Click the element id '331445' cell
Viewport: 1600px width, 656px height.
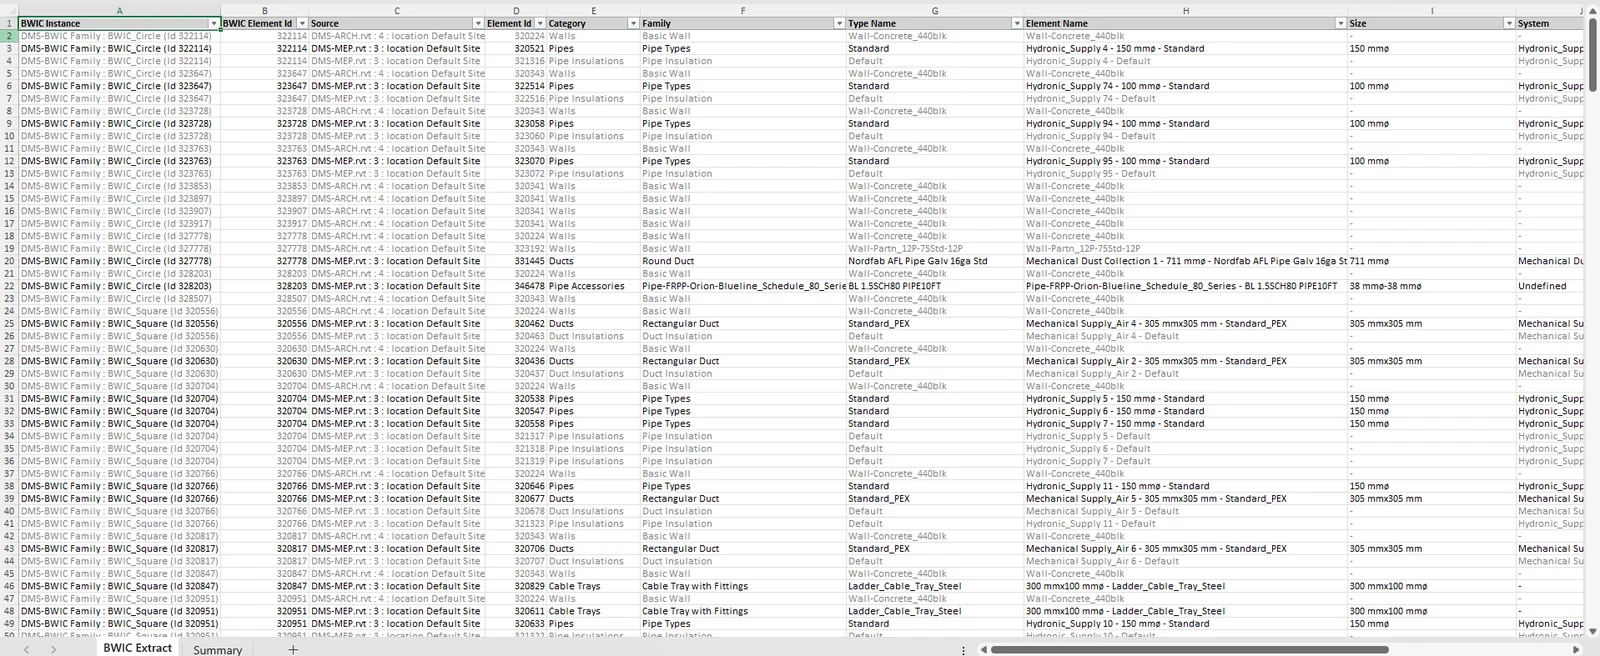coord(516,261)
